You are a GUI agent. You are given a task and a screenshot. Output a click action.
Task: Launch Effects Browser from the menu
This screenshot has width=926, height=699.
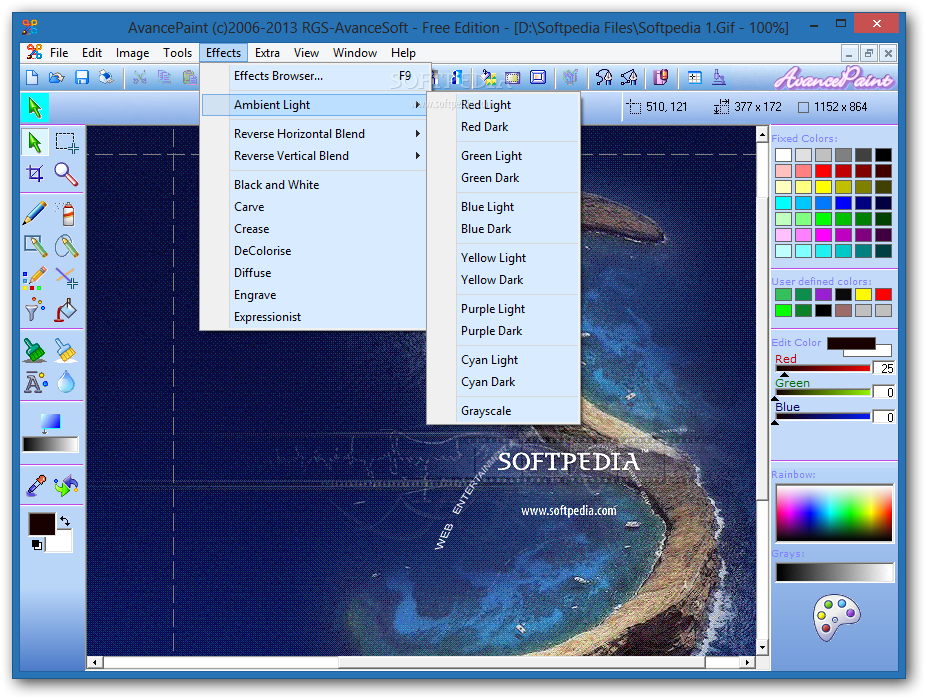pyautogui.click(x=314, y=76)
